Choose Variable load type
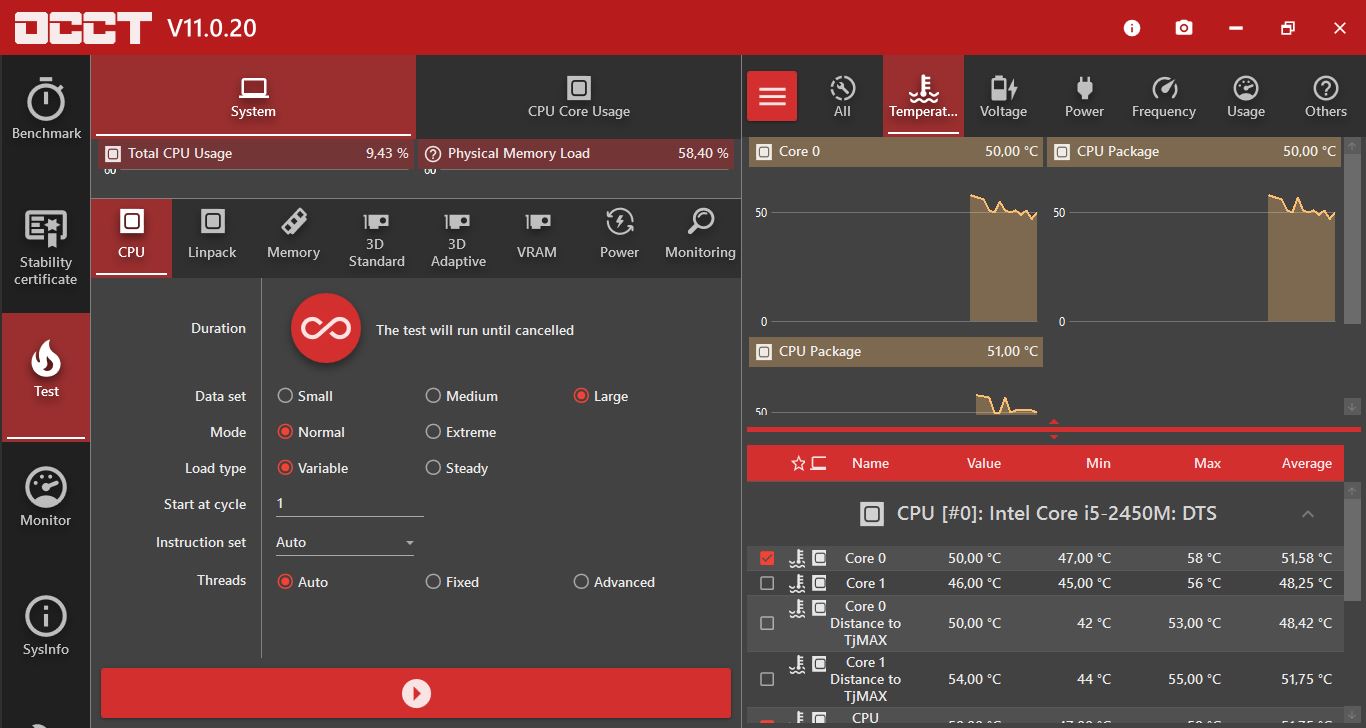 (x=313, y=468)
